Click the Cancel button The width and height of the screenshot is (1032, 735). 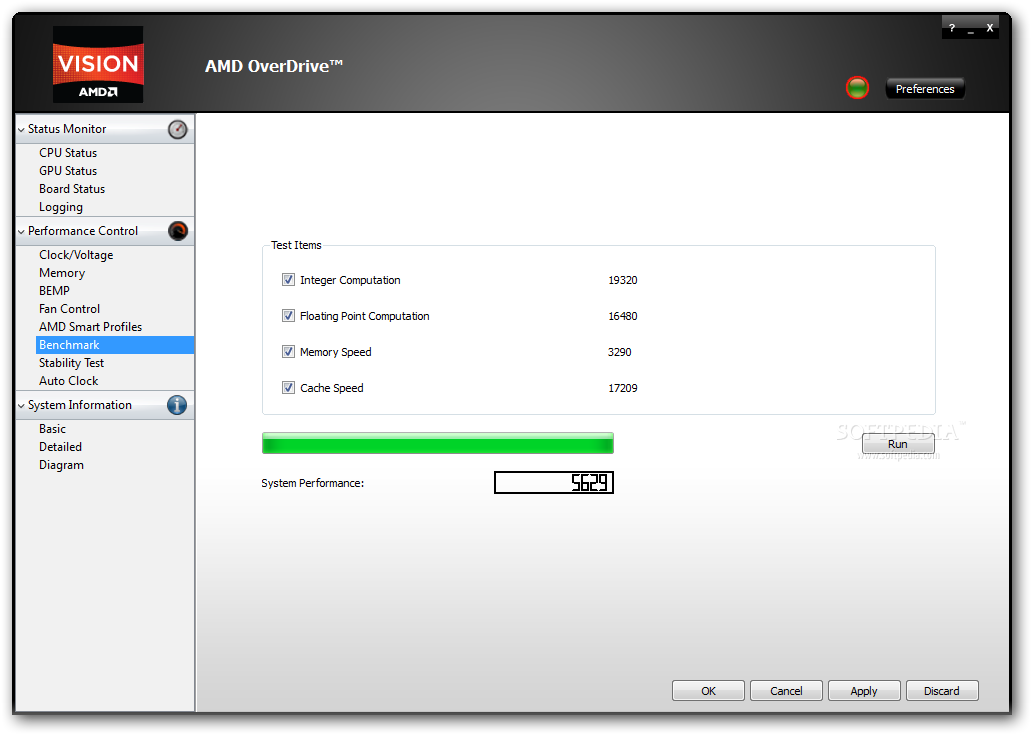[x=786, y=691]
